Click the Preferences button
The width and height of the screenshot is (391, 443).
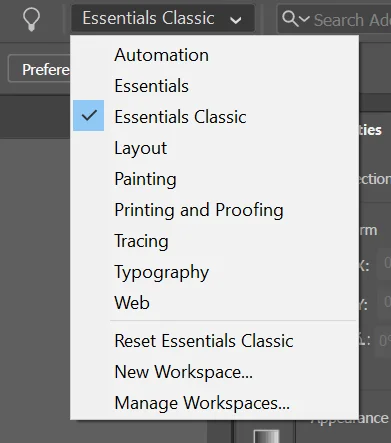(39, 69)
